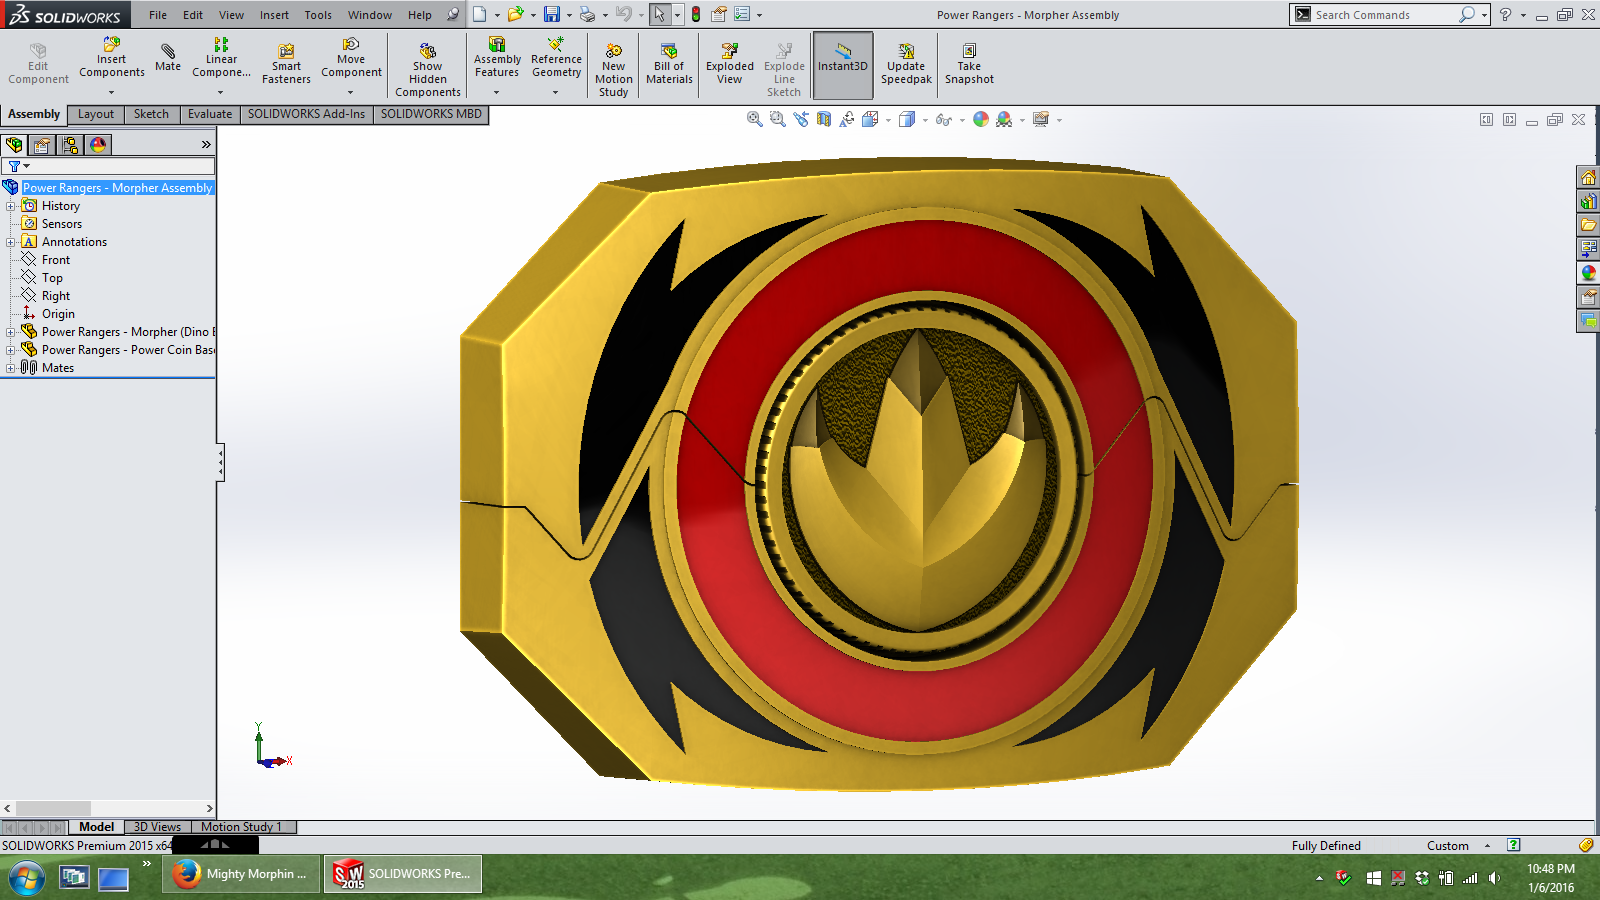This screenshot has width=1600, height=900.
Task: Click Update Speedpak button
Action: point(906,64)
